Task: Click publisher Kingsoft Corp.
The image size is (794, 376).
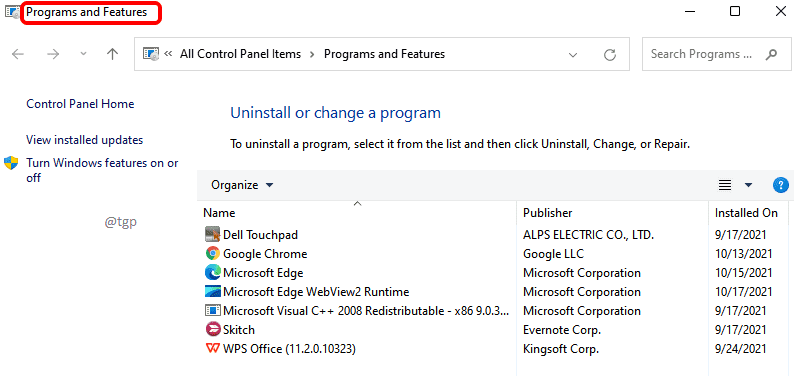Action: coord(561,349)
